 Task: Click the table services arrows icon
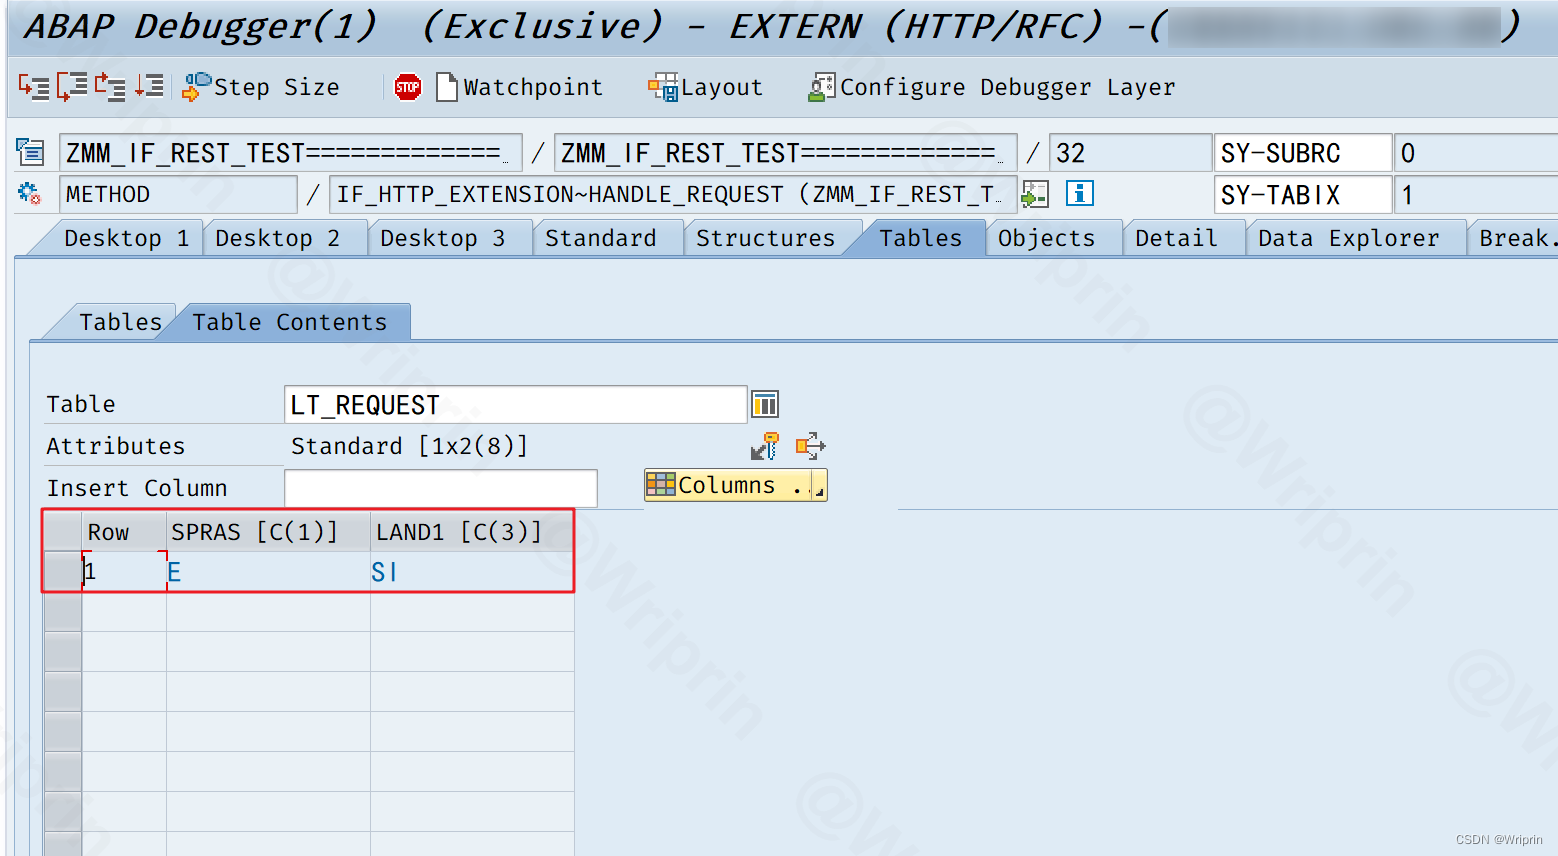(809, 445)
